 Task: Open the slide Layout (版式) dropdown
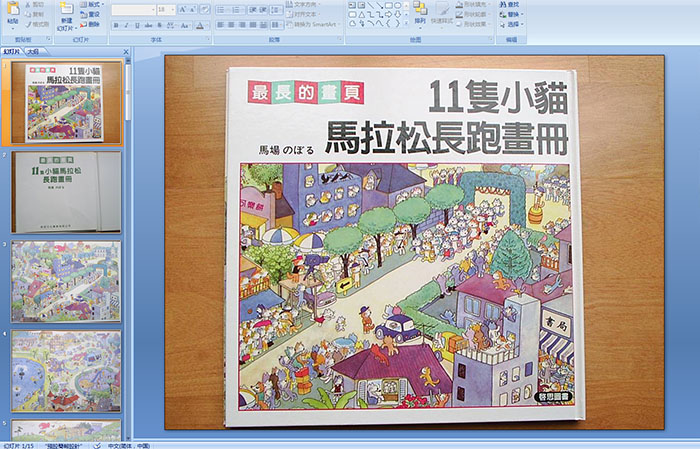pyautogui.click(x=92, y=4)
